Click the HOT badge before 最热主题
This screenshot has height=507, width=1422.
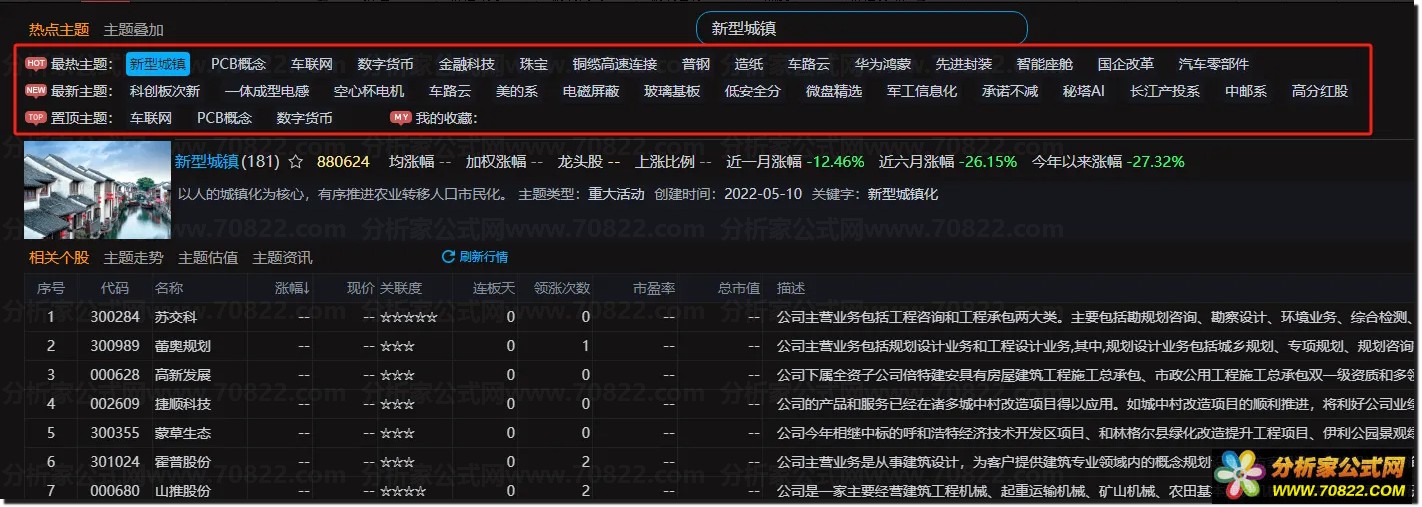[x=36, y=64]
